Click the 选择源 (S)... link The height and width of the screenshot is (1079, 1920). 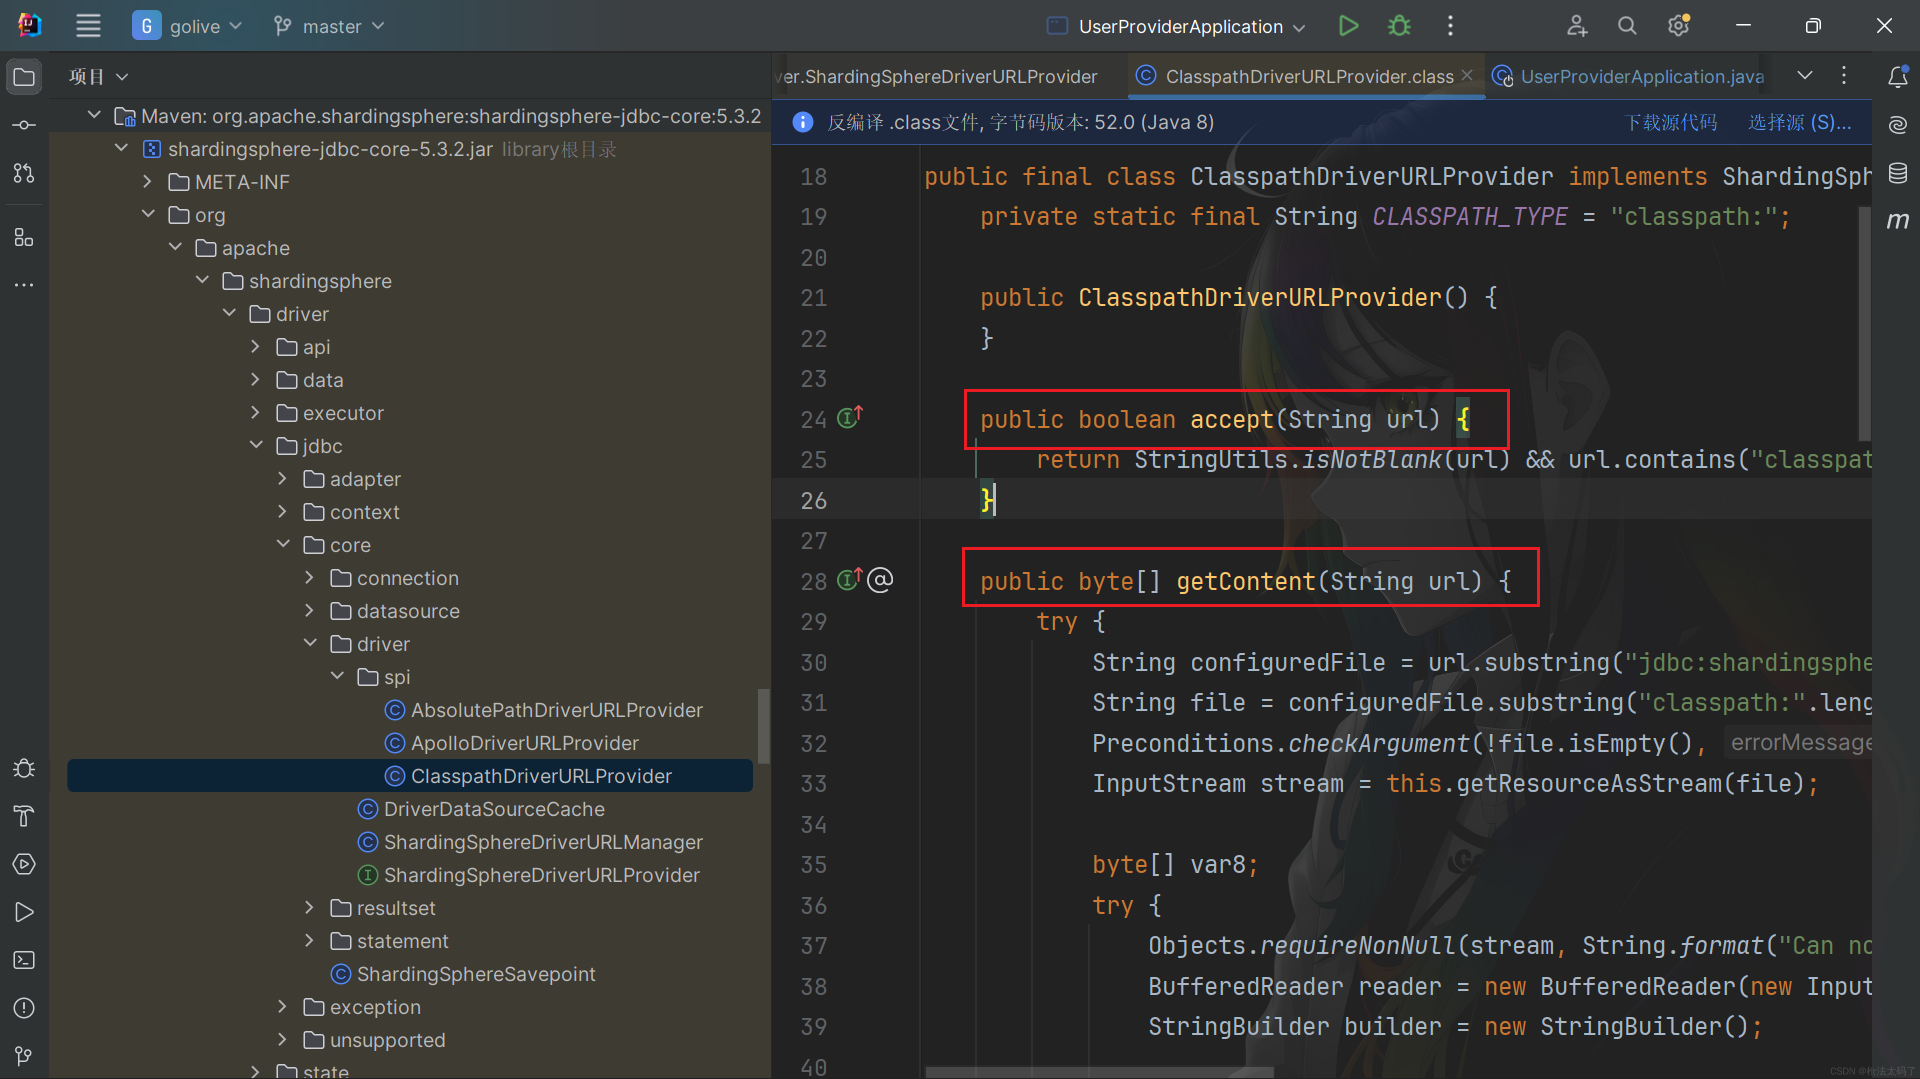coord(1800,122)
